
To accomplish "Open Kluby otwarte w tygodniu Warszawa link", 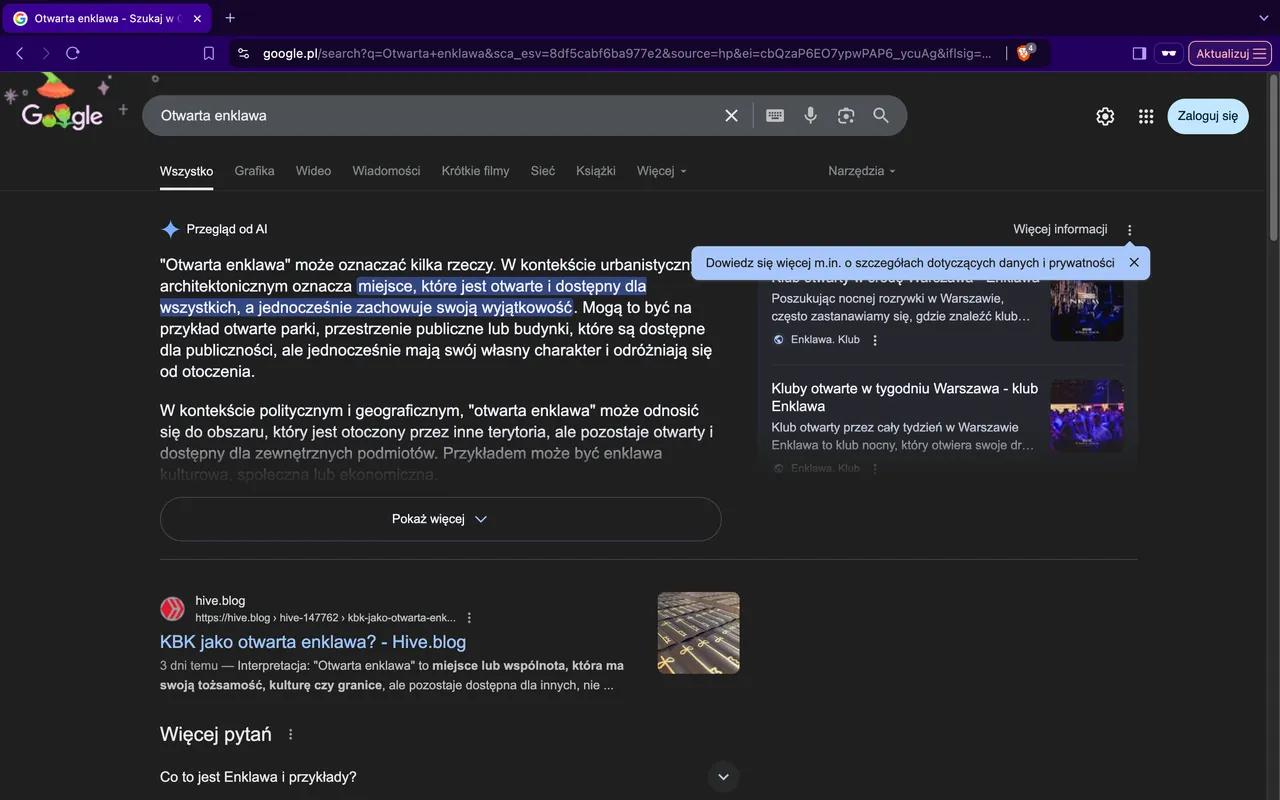I will pos(905,397).
